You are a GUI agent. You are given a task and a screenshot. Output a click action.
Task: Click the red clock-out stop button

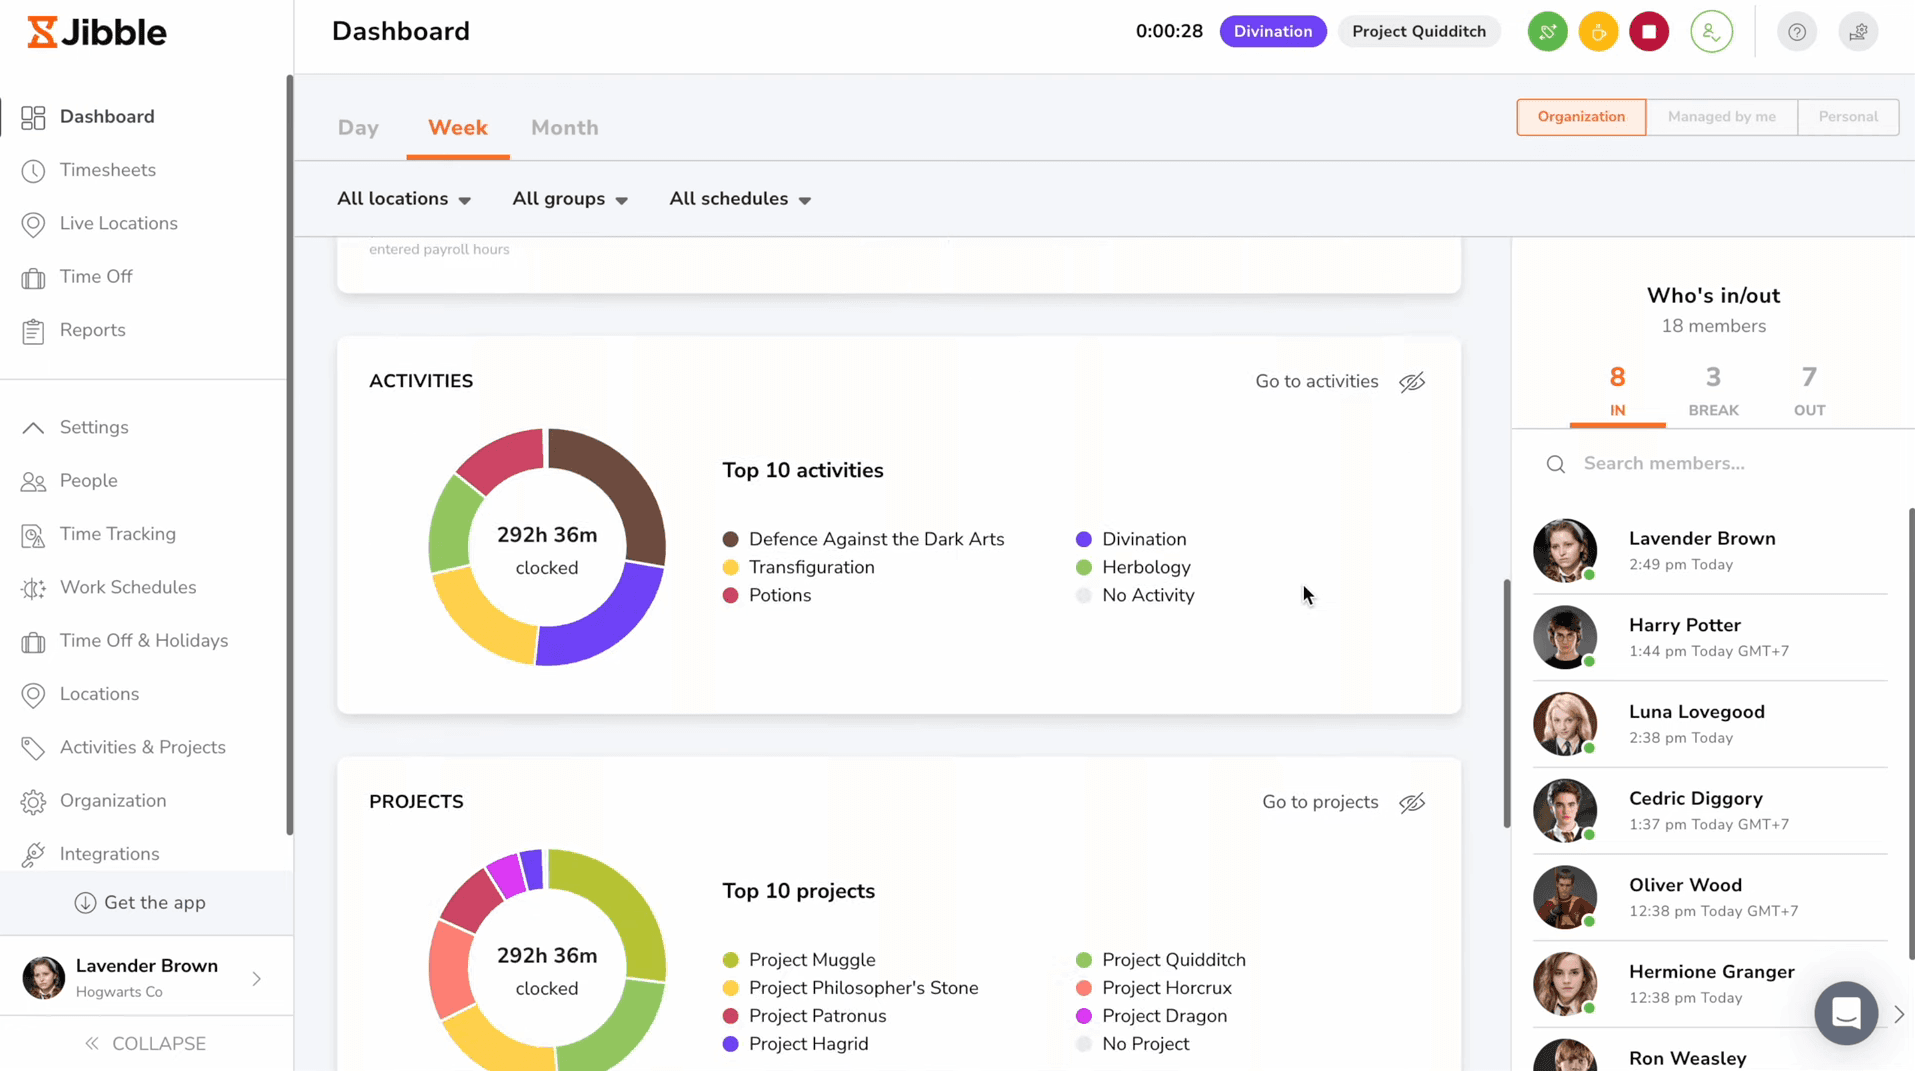(x=1649, y=32)
